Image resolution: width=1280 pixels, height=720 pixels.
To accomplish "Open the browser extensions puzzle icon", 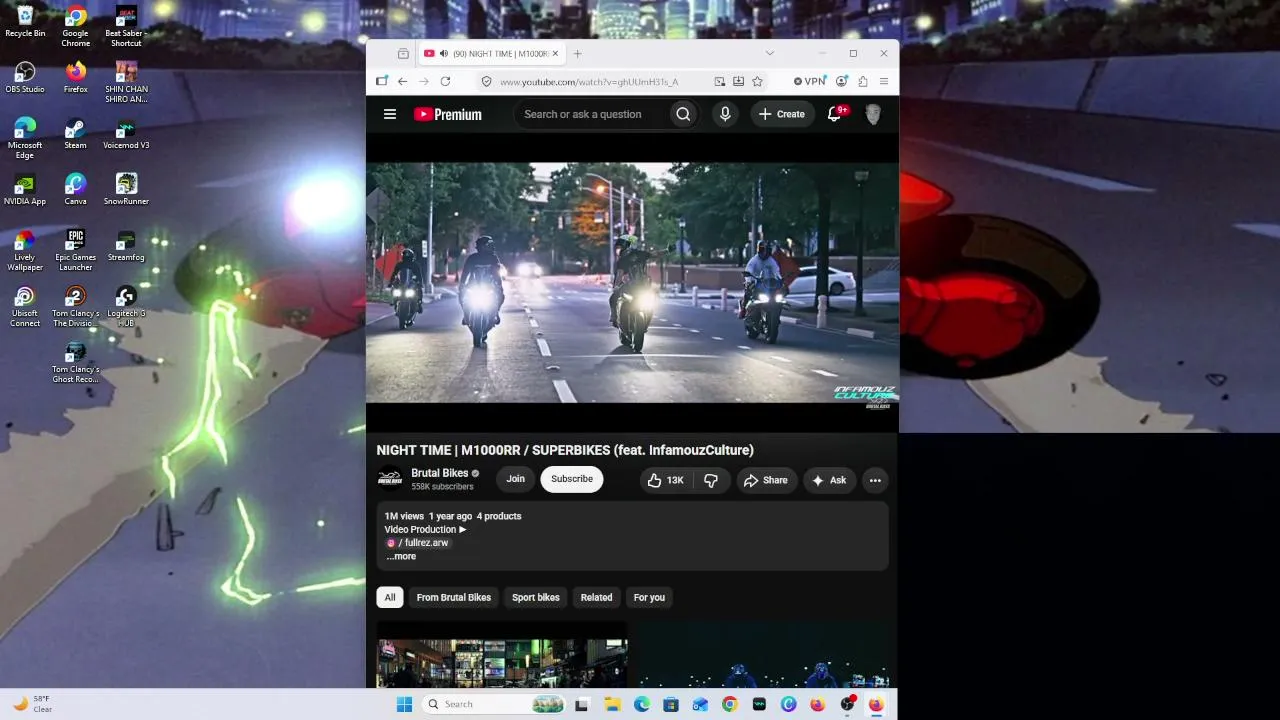I will (862, 81).
